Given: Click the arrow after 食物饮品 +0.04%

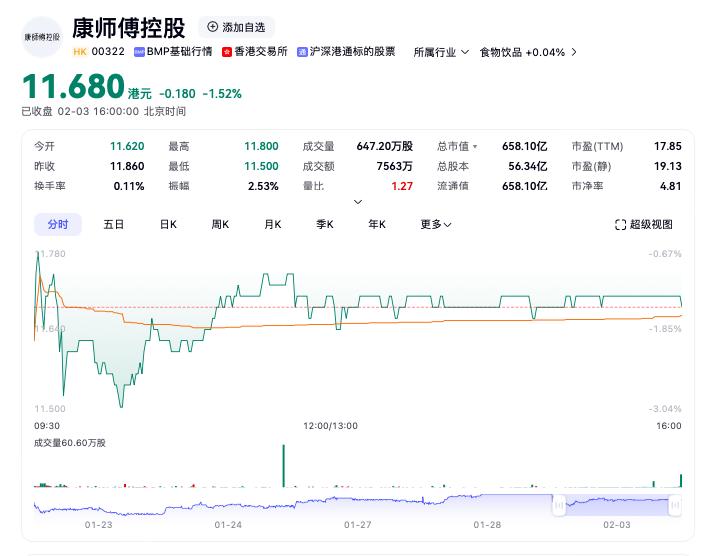Looking at the screenshot, I should pyautogui.click(x=574, y=52).
